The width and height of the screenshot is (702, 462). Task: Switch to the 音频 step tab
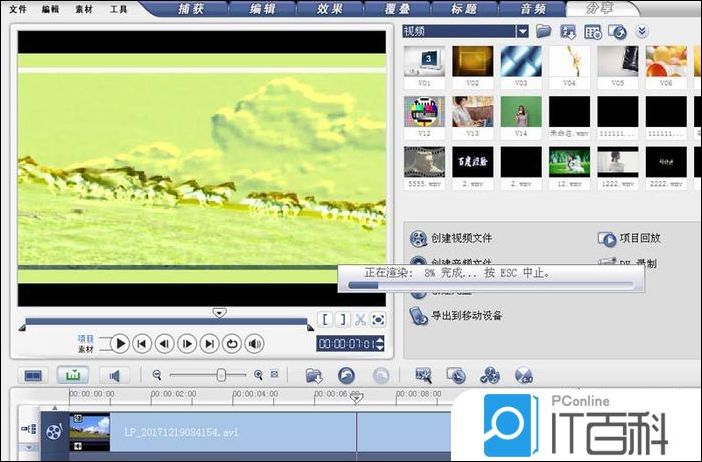(533, 9)
